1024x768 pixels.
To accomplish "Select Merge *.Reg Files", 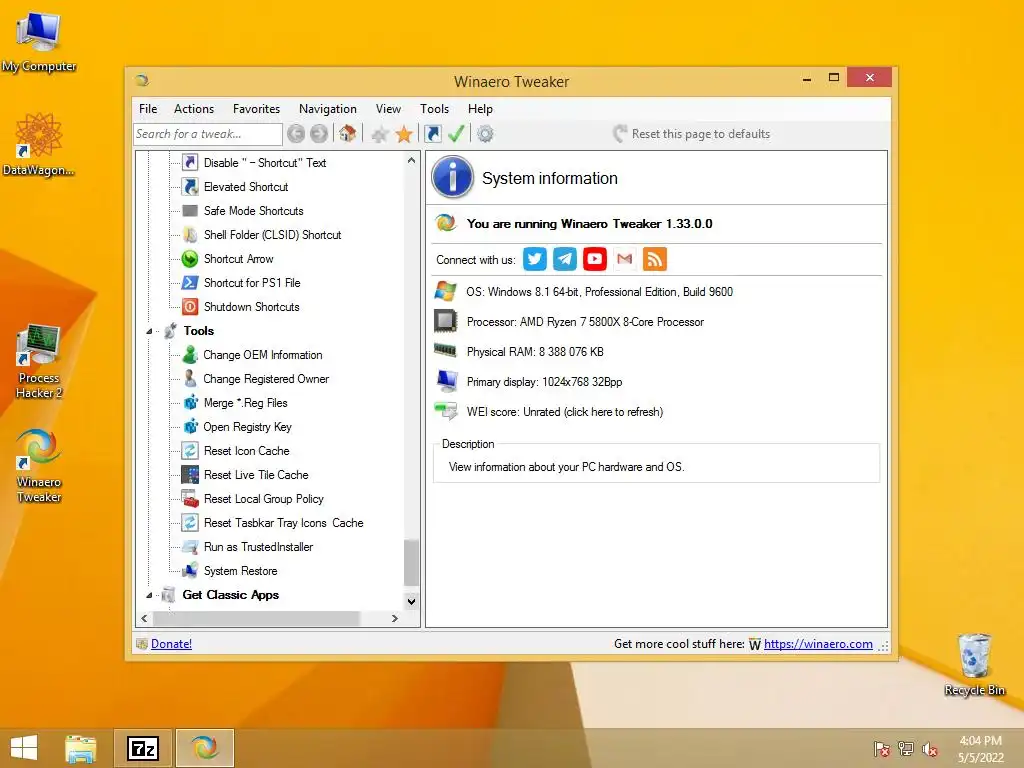I will (x=246, y=403).
